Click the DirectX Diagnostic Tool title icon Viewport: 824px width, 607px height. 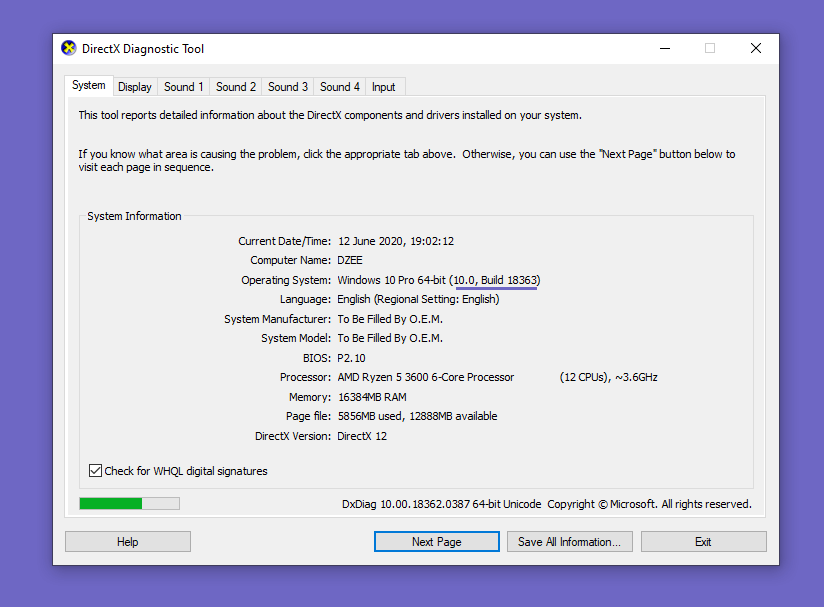coord(68,48)
